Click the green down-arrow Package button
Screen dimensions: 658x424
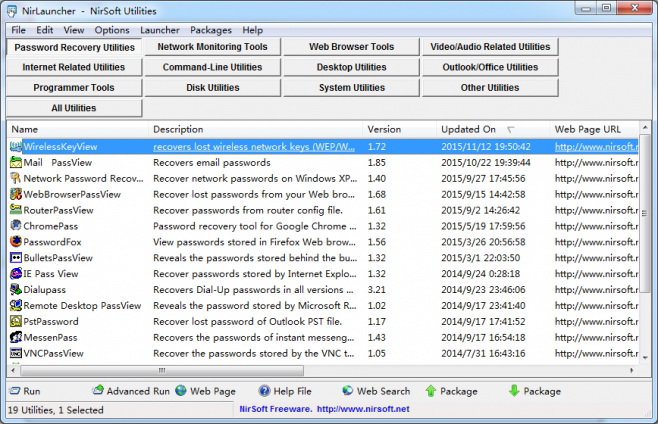(x=535, y=391)
